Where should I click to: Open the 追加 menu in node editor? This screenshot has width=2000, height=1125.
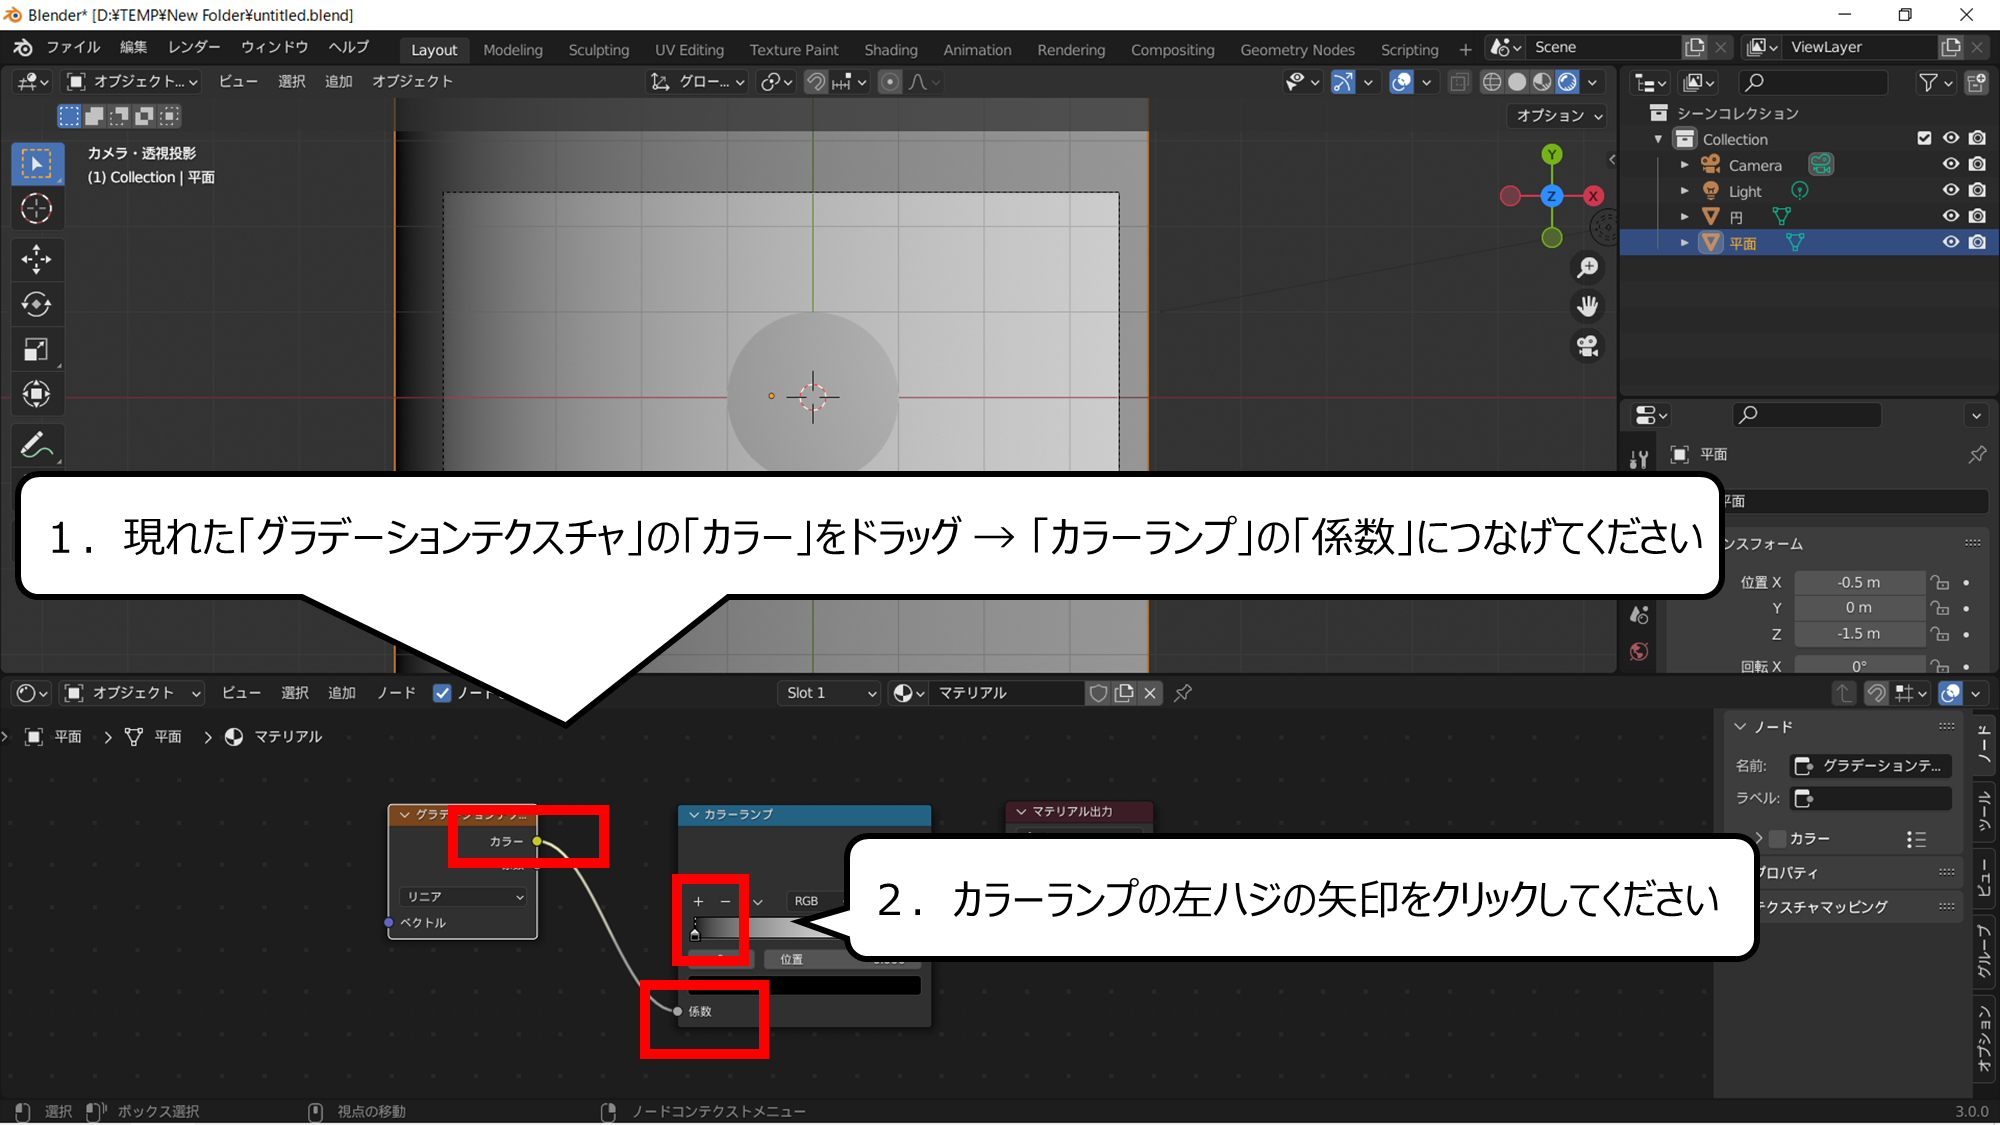click(x=342, y=693)
